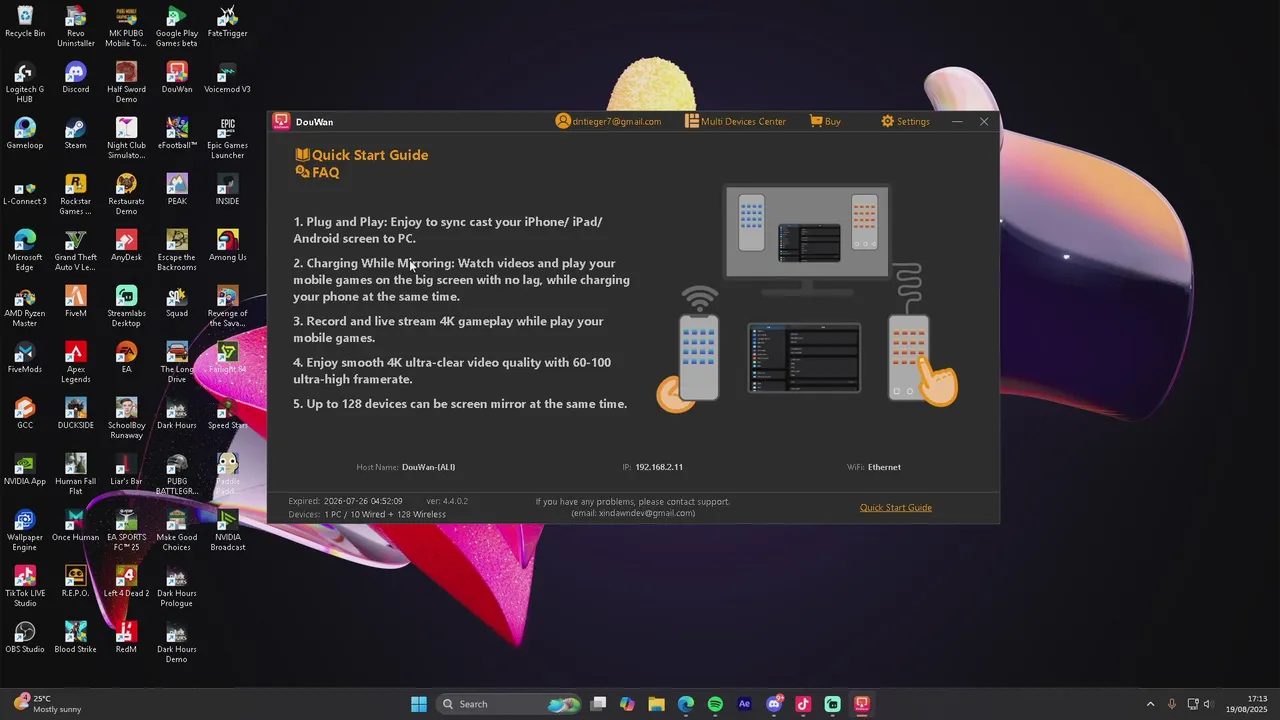This screenshot has width=1280, height=720.
Task: Select the FiveMods desktop icon
Action: 25,358
